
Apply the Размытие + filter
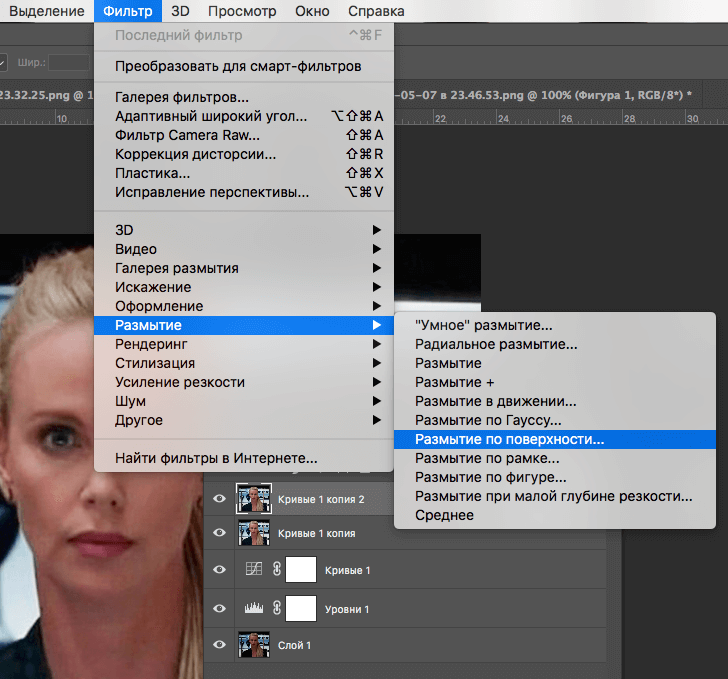click(555, 383)
